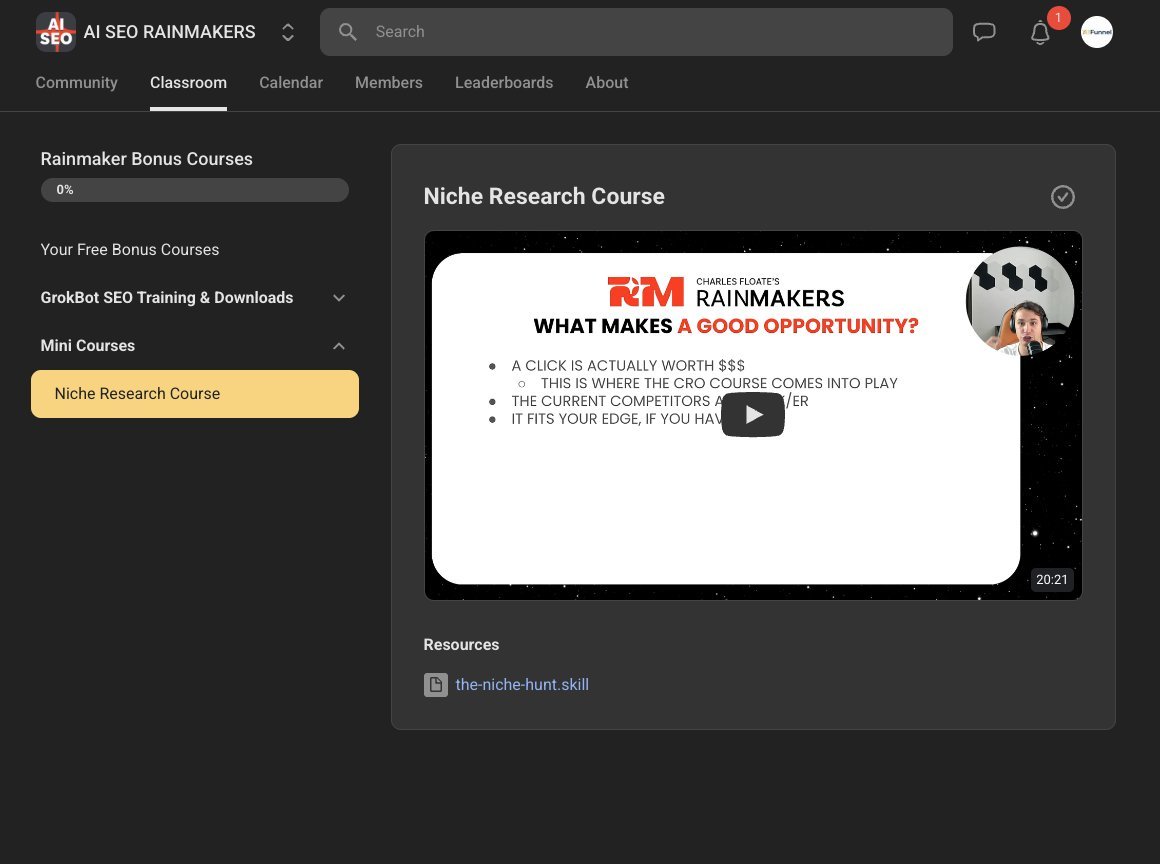Open the notifications bell icon
The image size is (1160, 864).
1040,33
